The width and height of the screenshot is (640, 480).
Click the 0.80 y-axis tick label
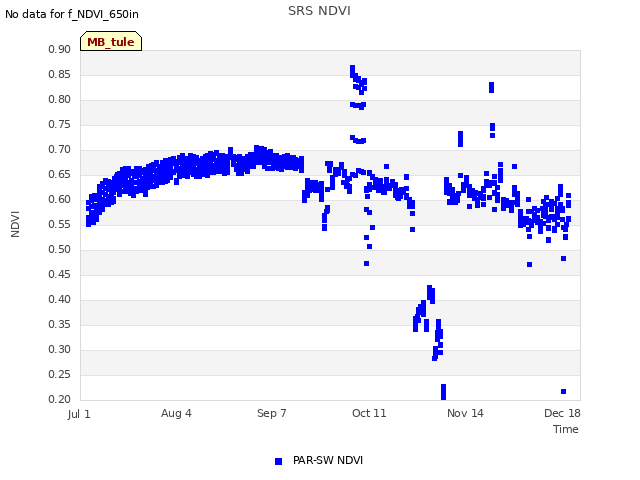(59, 99)
